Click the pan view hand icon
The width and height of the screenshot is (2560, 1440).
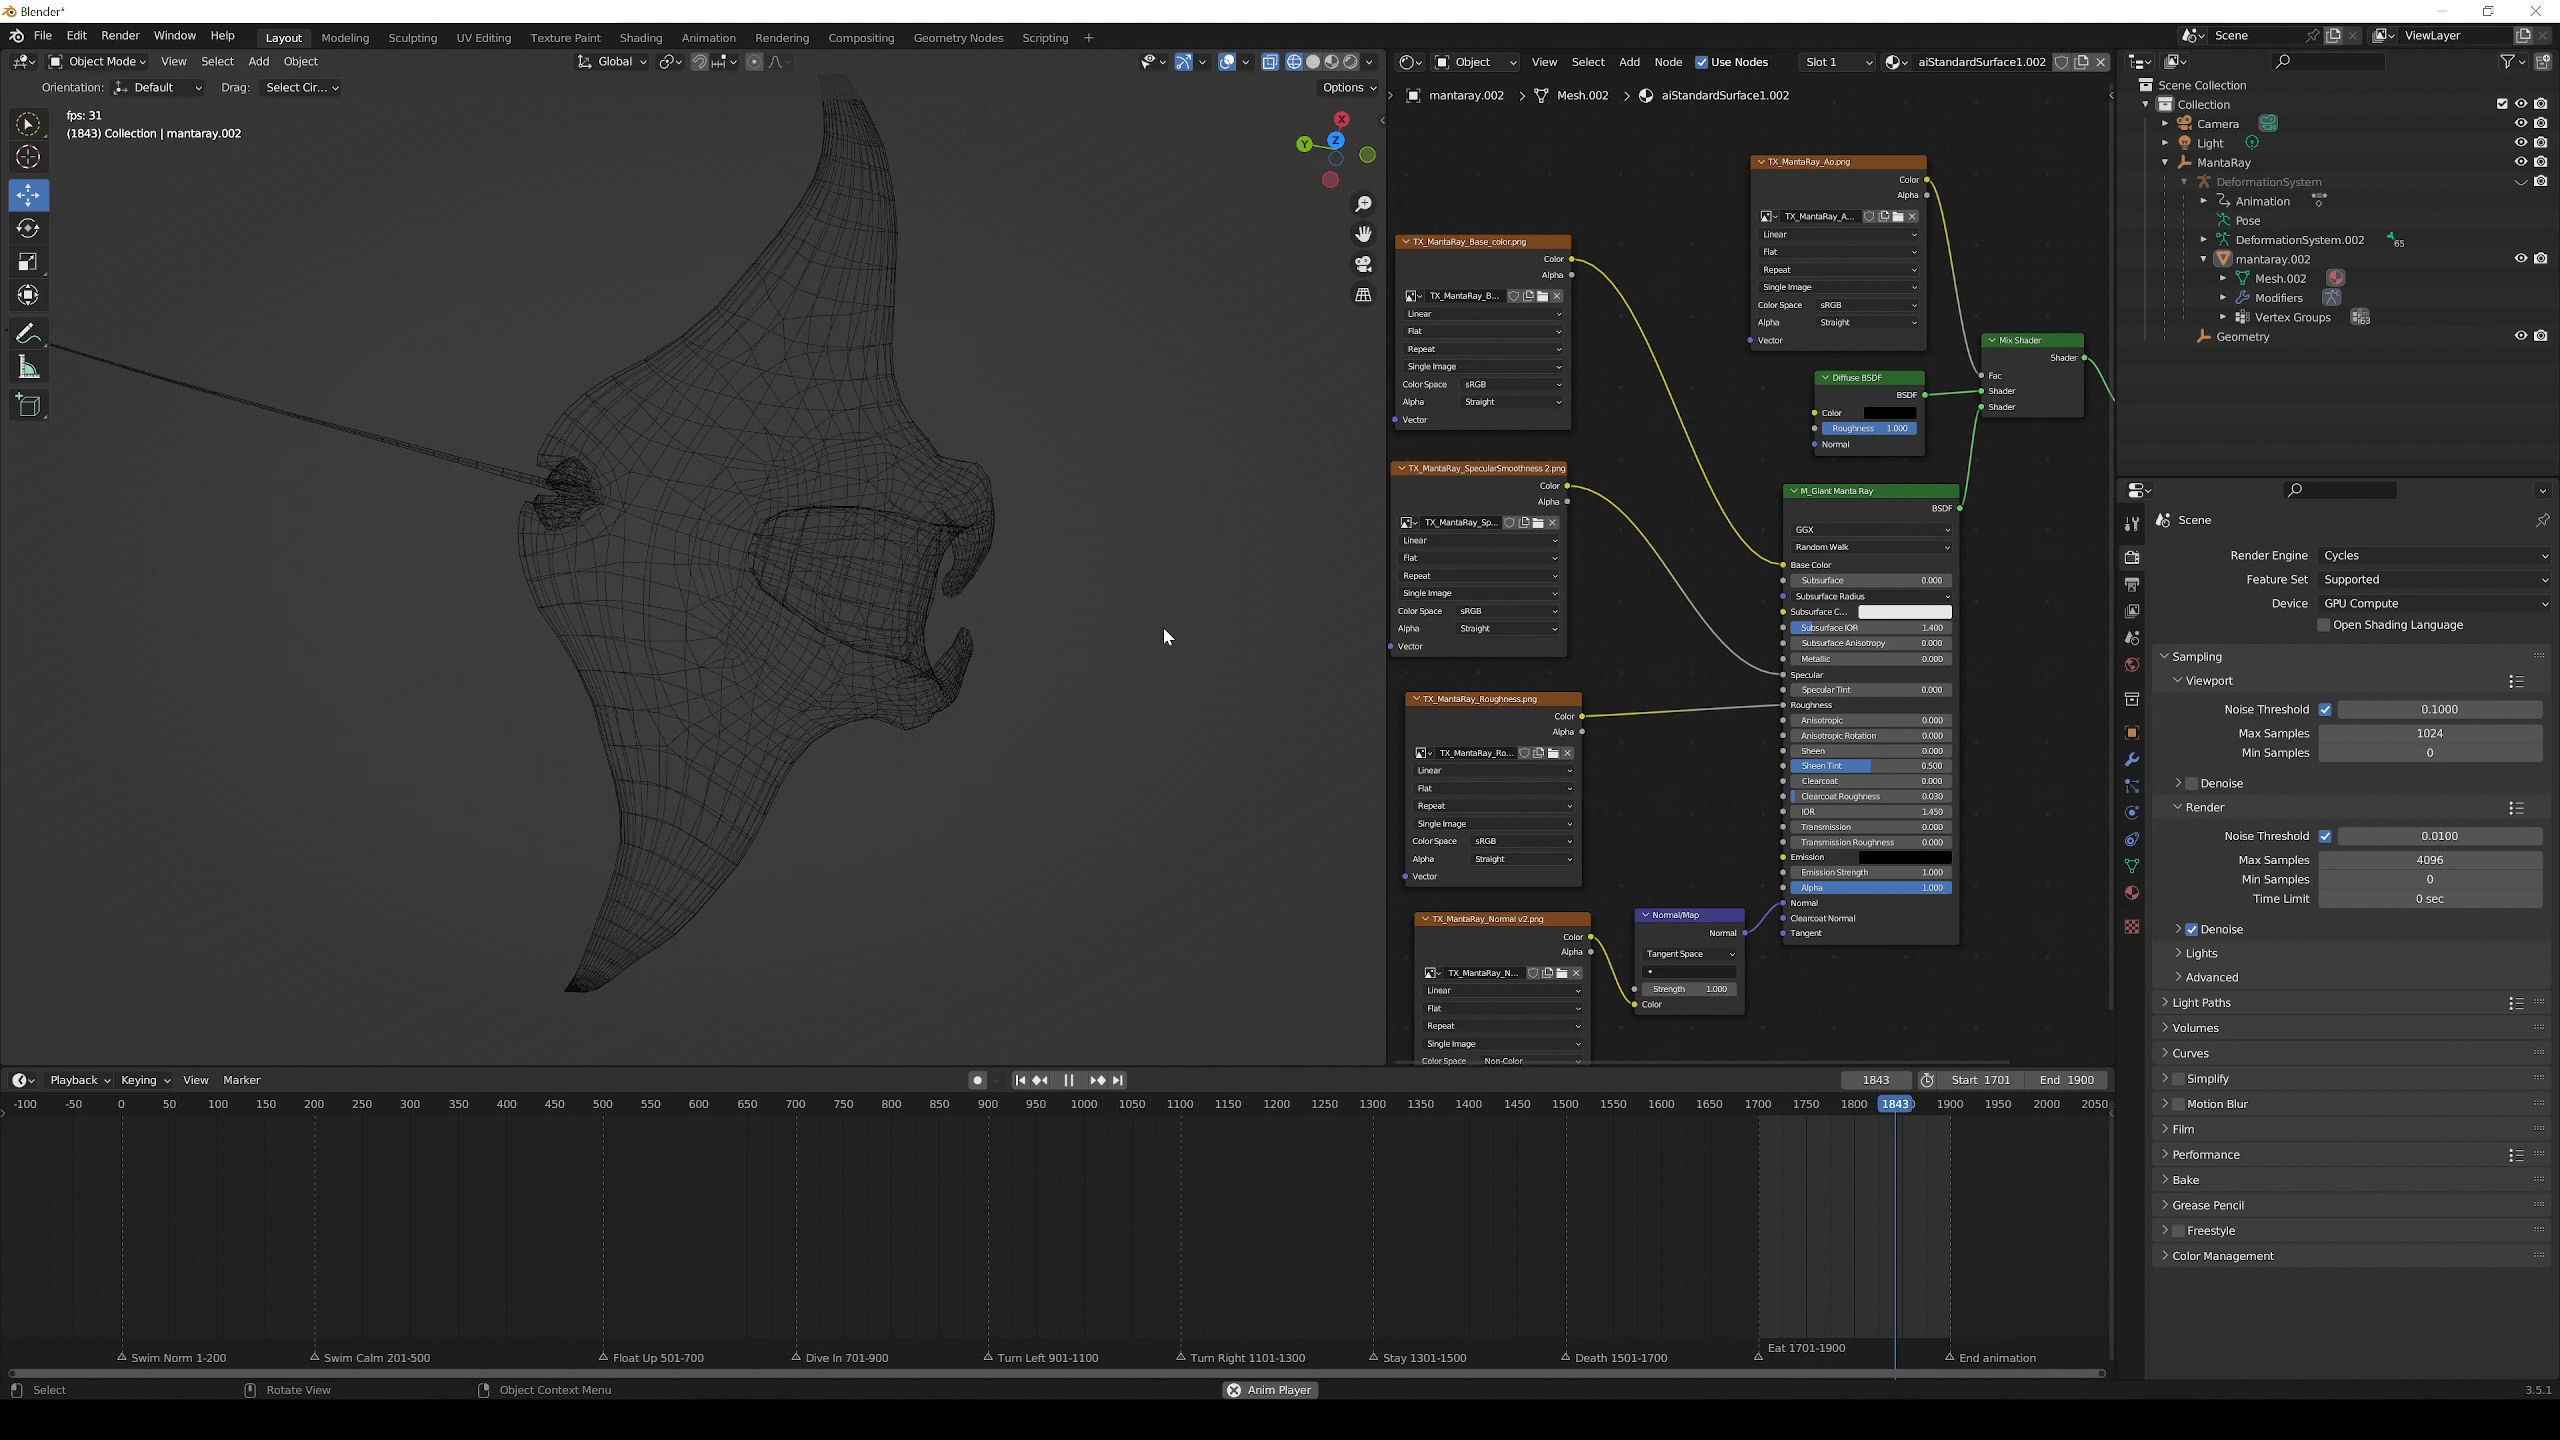tap(1363, 234)
